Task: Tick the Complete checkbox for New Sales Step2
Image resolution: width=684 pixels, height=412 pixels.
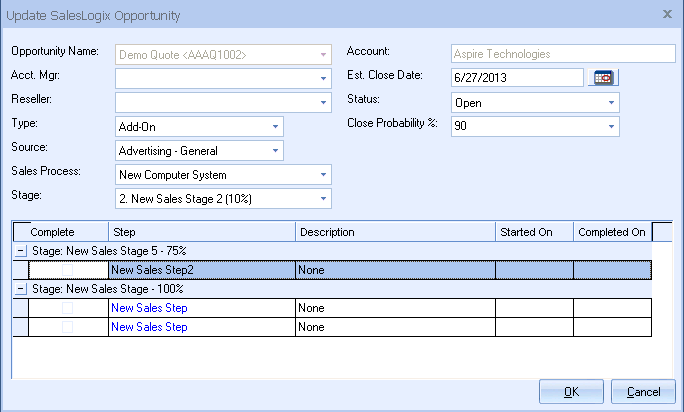Action: [x=68, y=270]
